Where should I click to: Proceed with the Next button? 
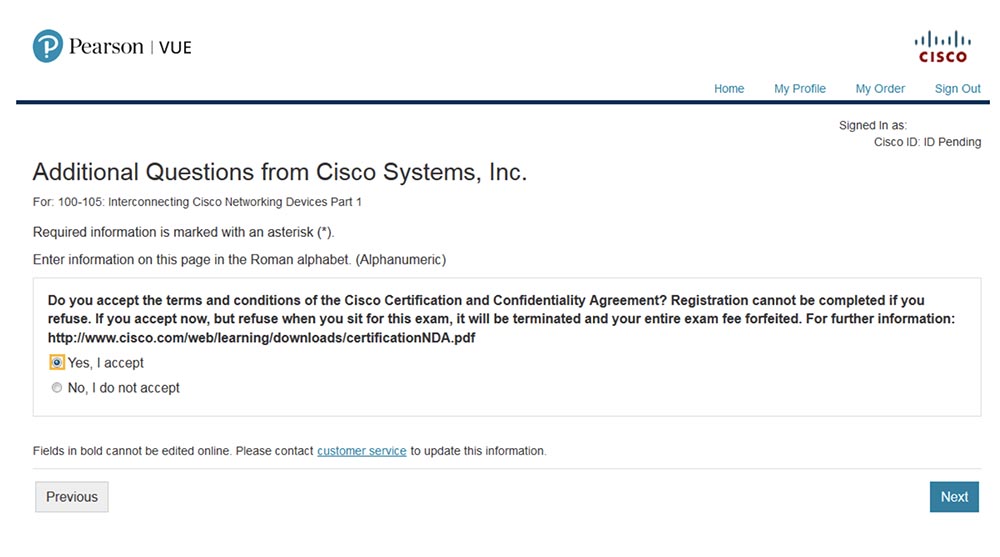click(954, 496)
